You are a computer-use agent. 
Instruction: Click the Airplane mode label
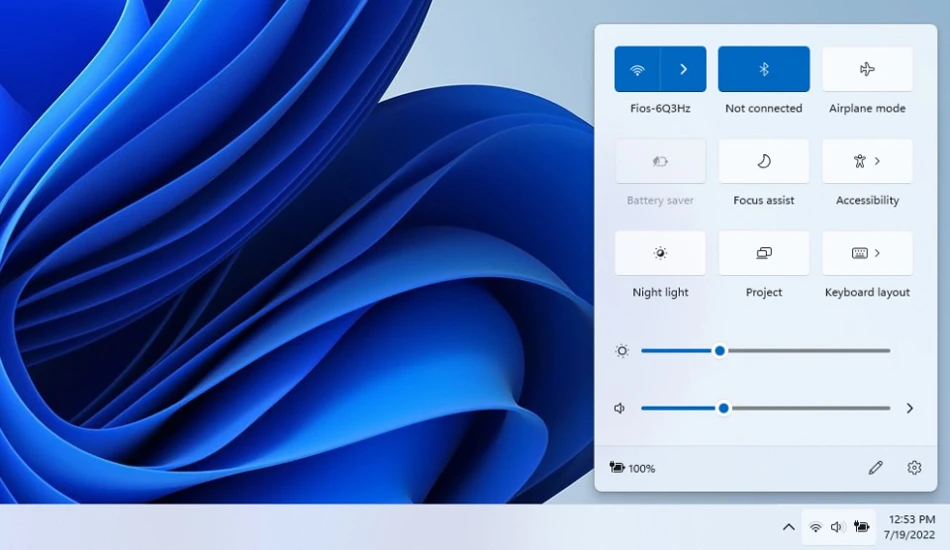tap(867, 108)
